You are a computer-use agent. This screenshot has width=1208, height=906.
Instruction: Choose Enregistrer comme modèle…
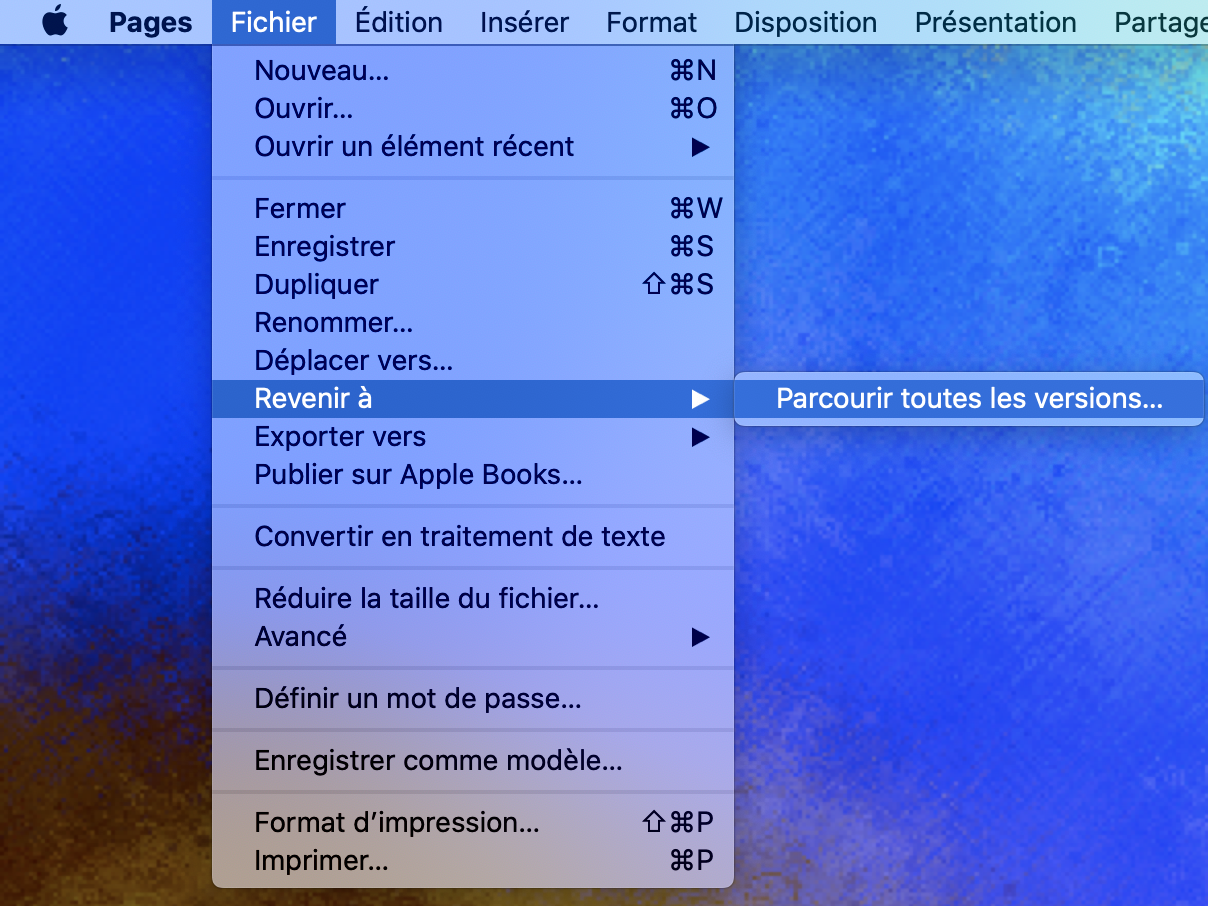[x=473, y=760]
